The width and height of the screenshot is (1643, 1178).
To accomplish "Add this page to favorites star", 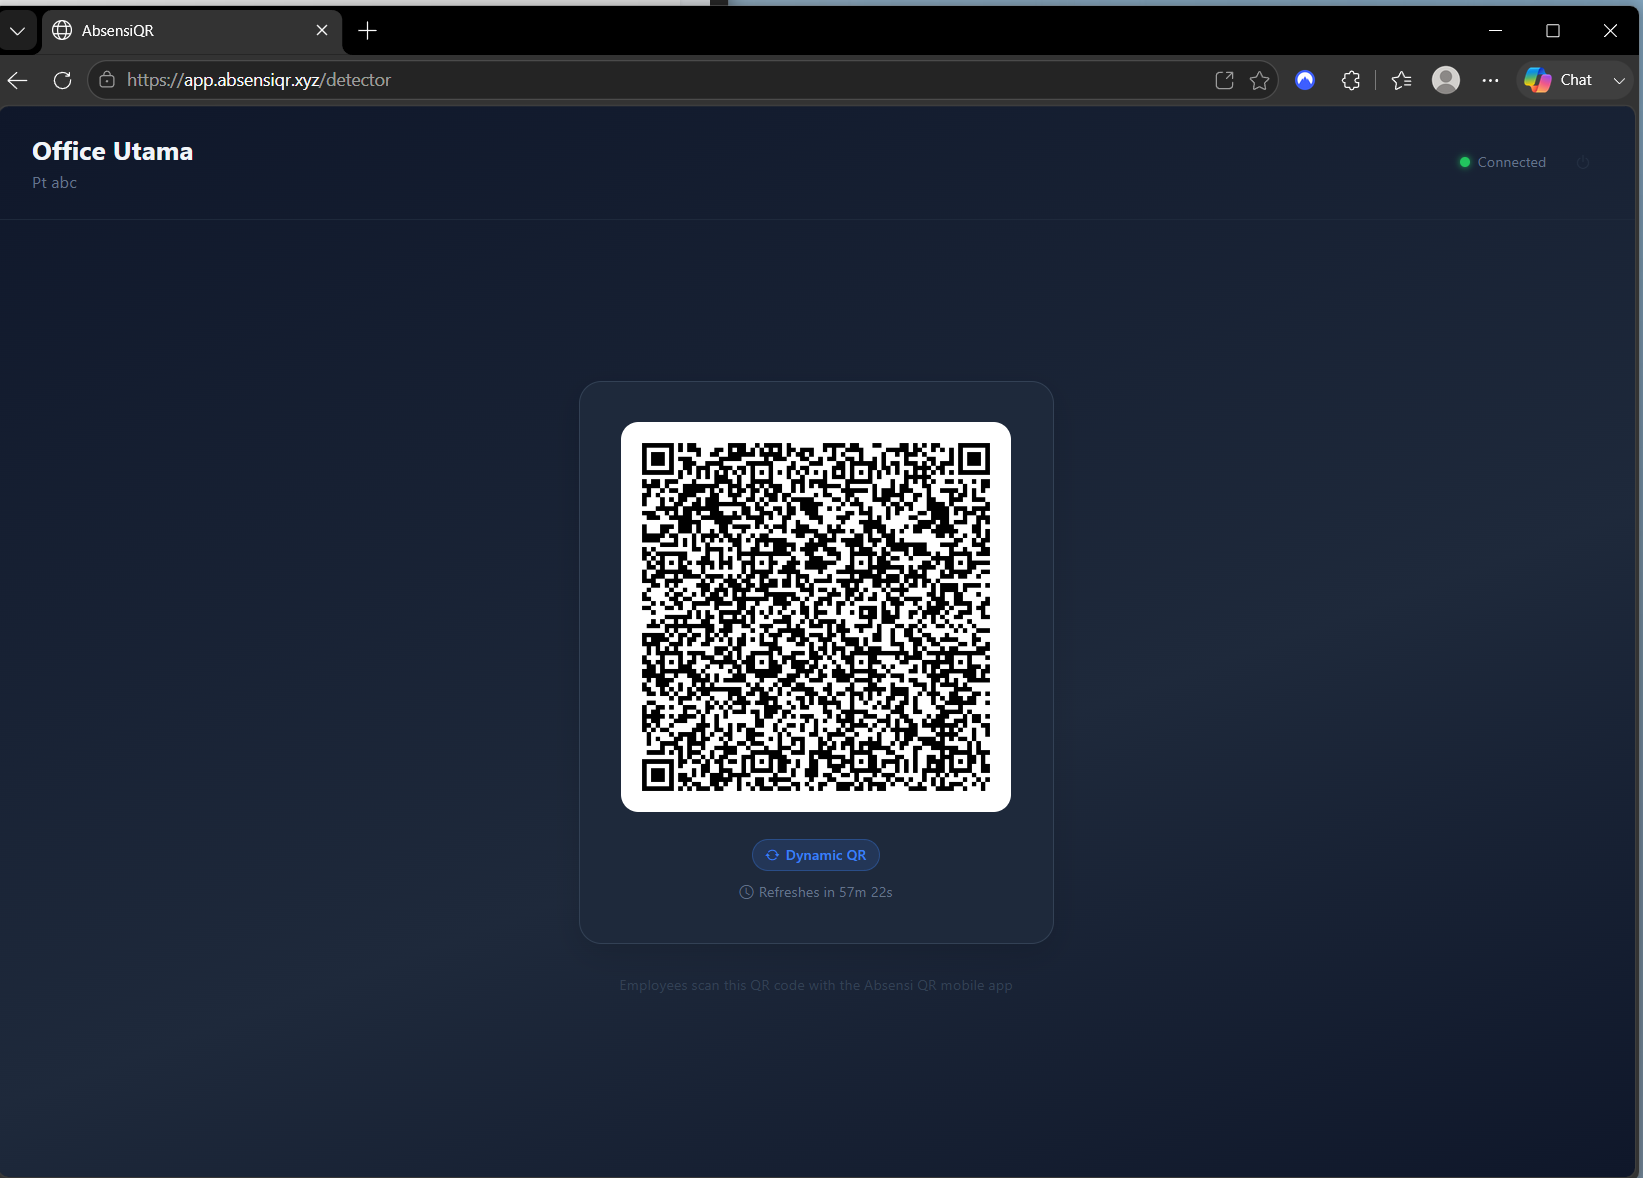I will pyautogui.click(x=1260, y=80).
